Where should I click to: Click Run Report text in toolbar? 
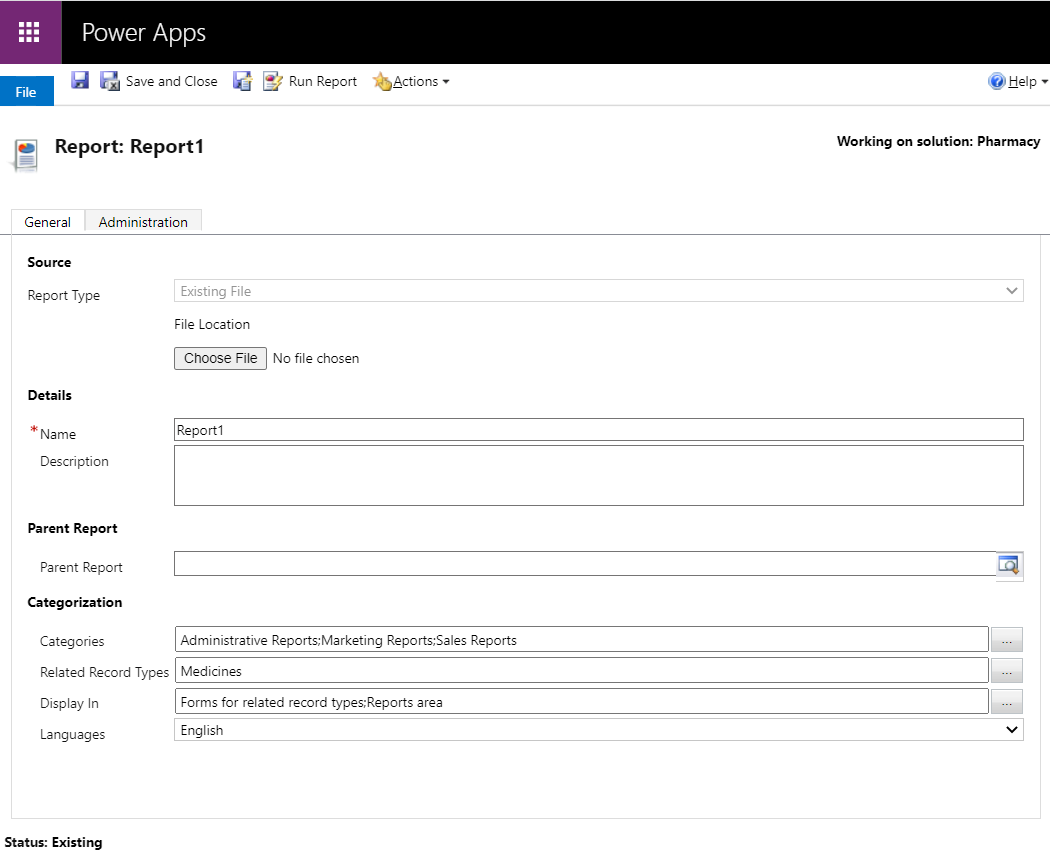(x=323, y=81)
